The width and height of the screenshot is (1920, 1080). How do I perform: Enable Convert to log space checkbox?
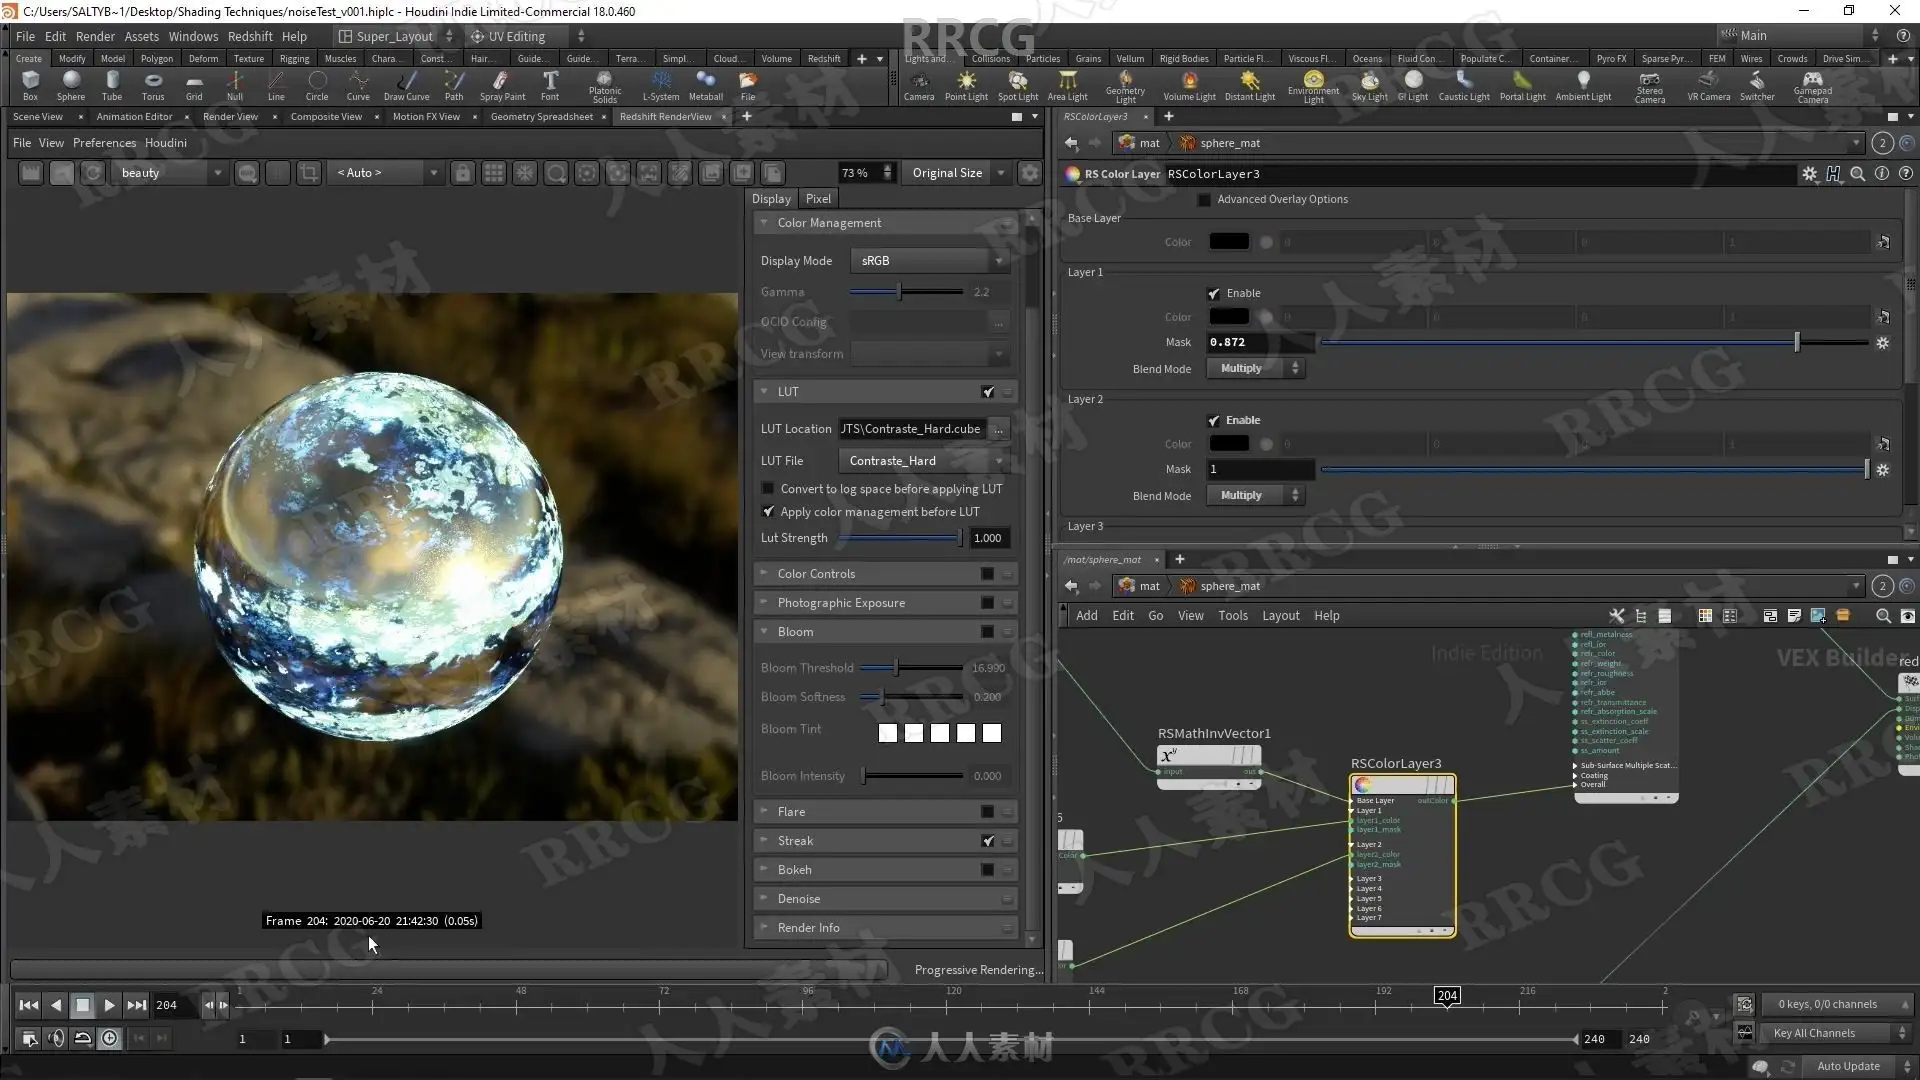click(768, 489)
